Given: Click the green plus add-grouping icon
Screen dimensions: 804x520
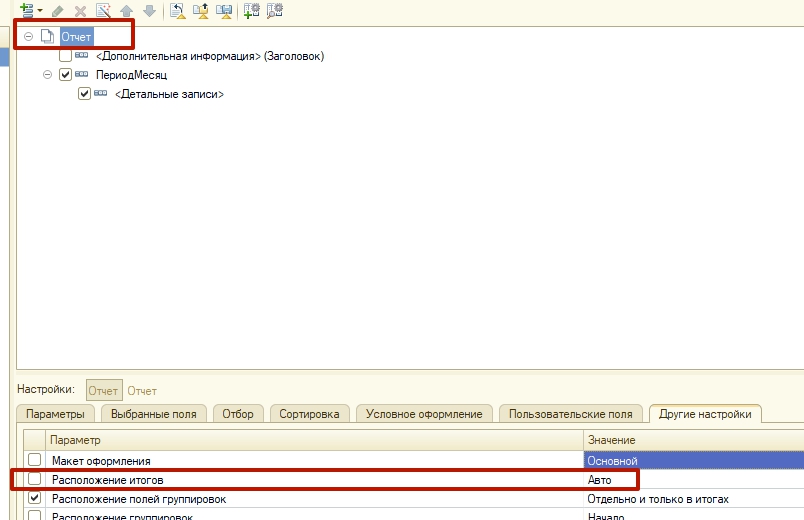Looking at the screenshot, I should pos(27,9).
